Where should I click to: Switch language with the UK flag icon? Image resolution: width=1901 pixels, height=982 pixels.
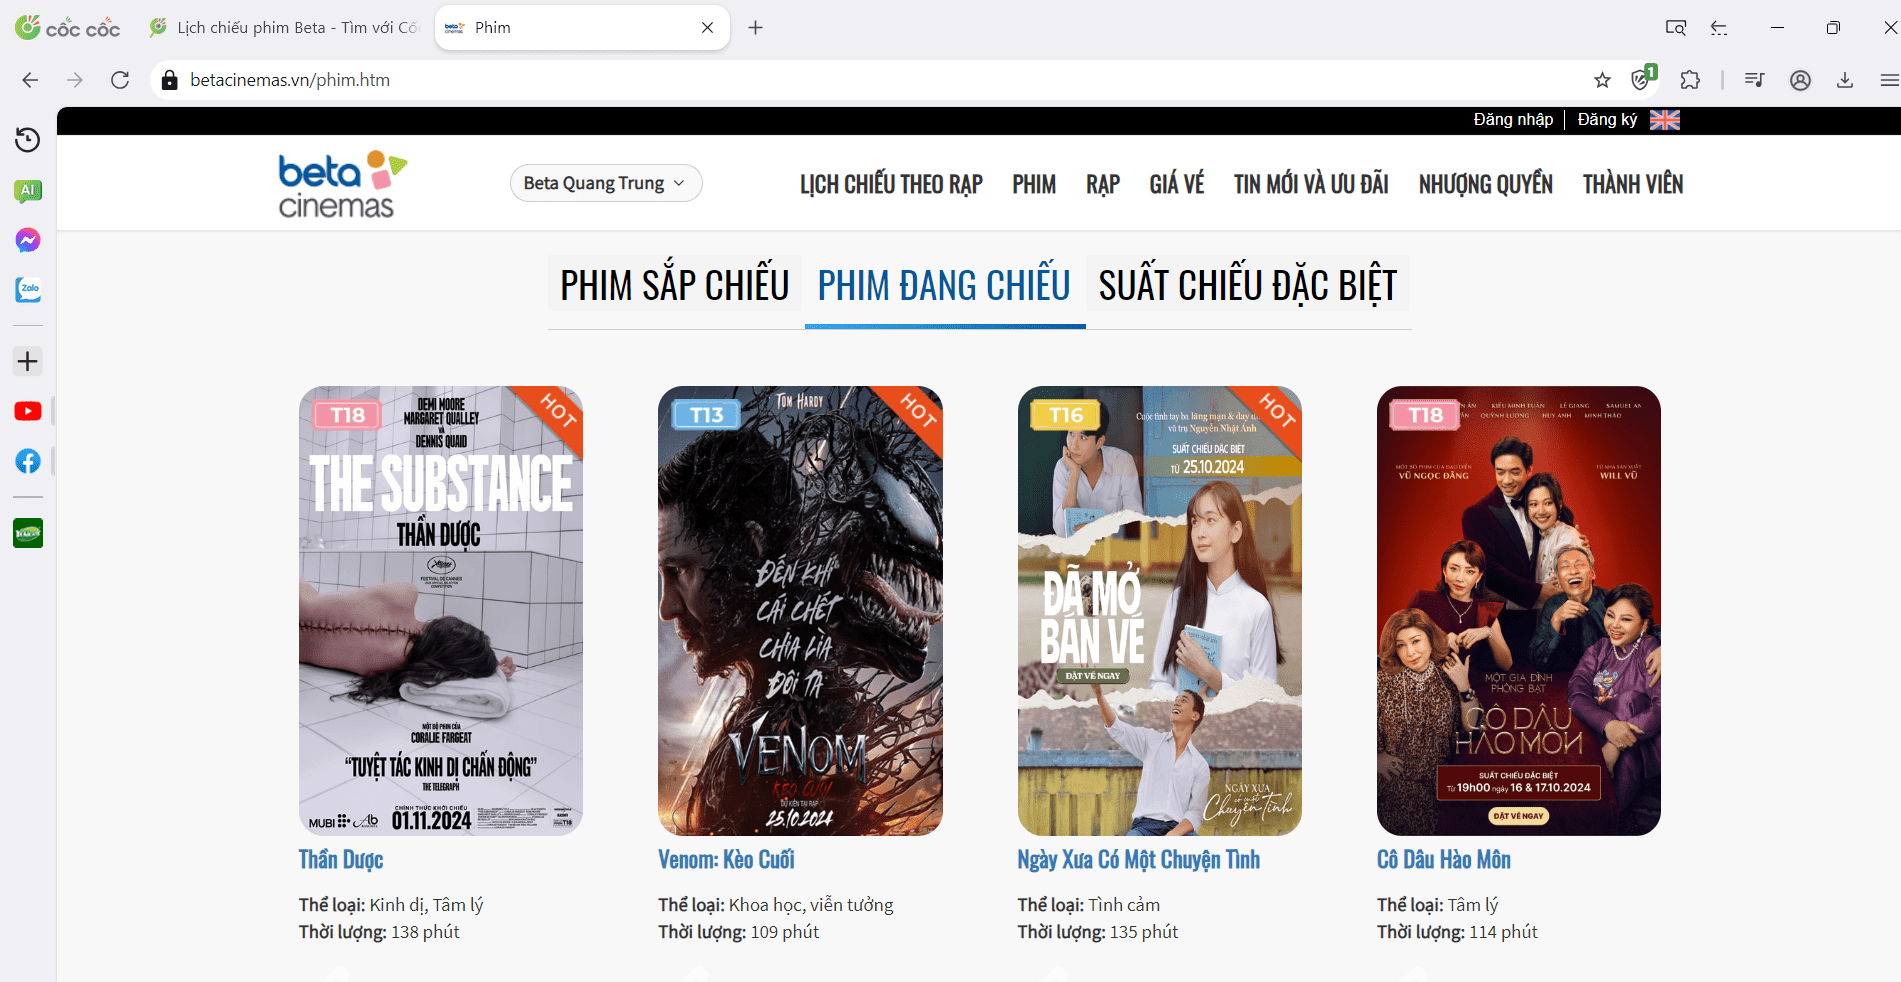coord(1664,120)
